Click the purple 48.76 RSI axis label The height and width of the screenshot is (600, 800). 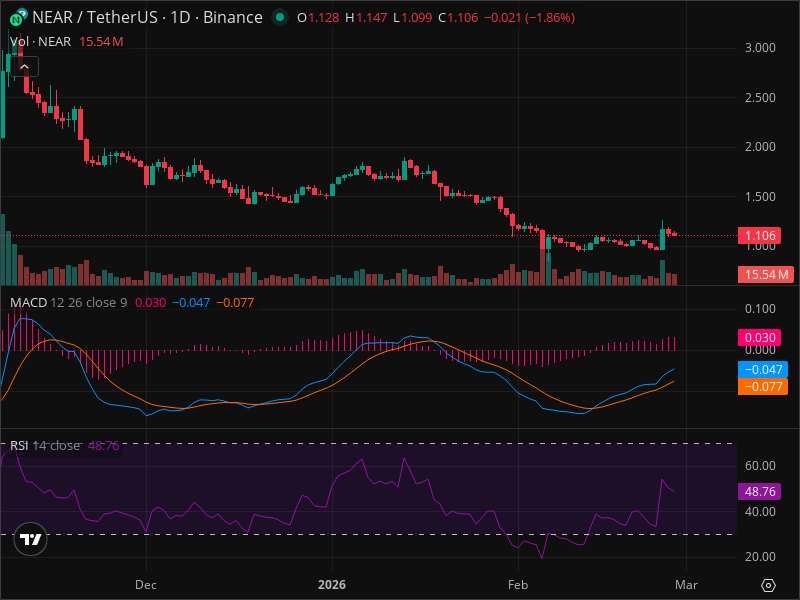[760, 491]
